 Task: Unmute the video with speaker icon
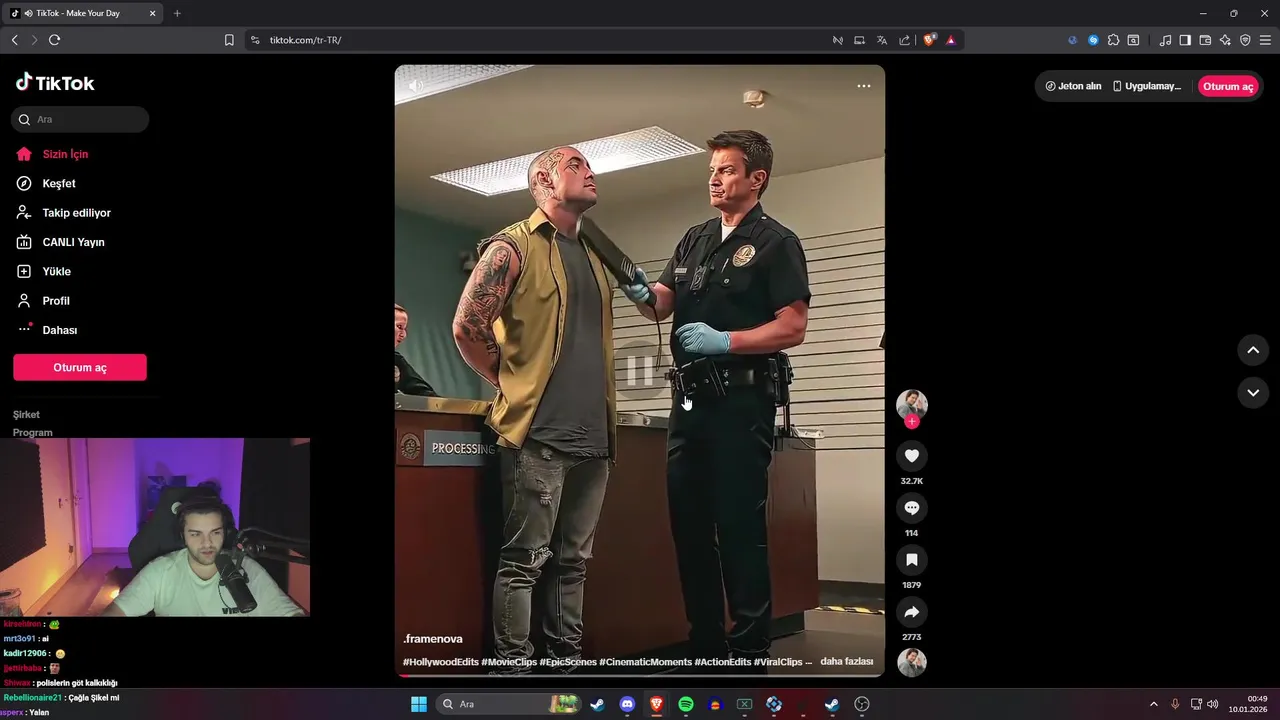(416, 86)
